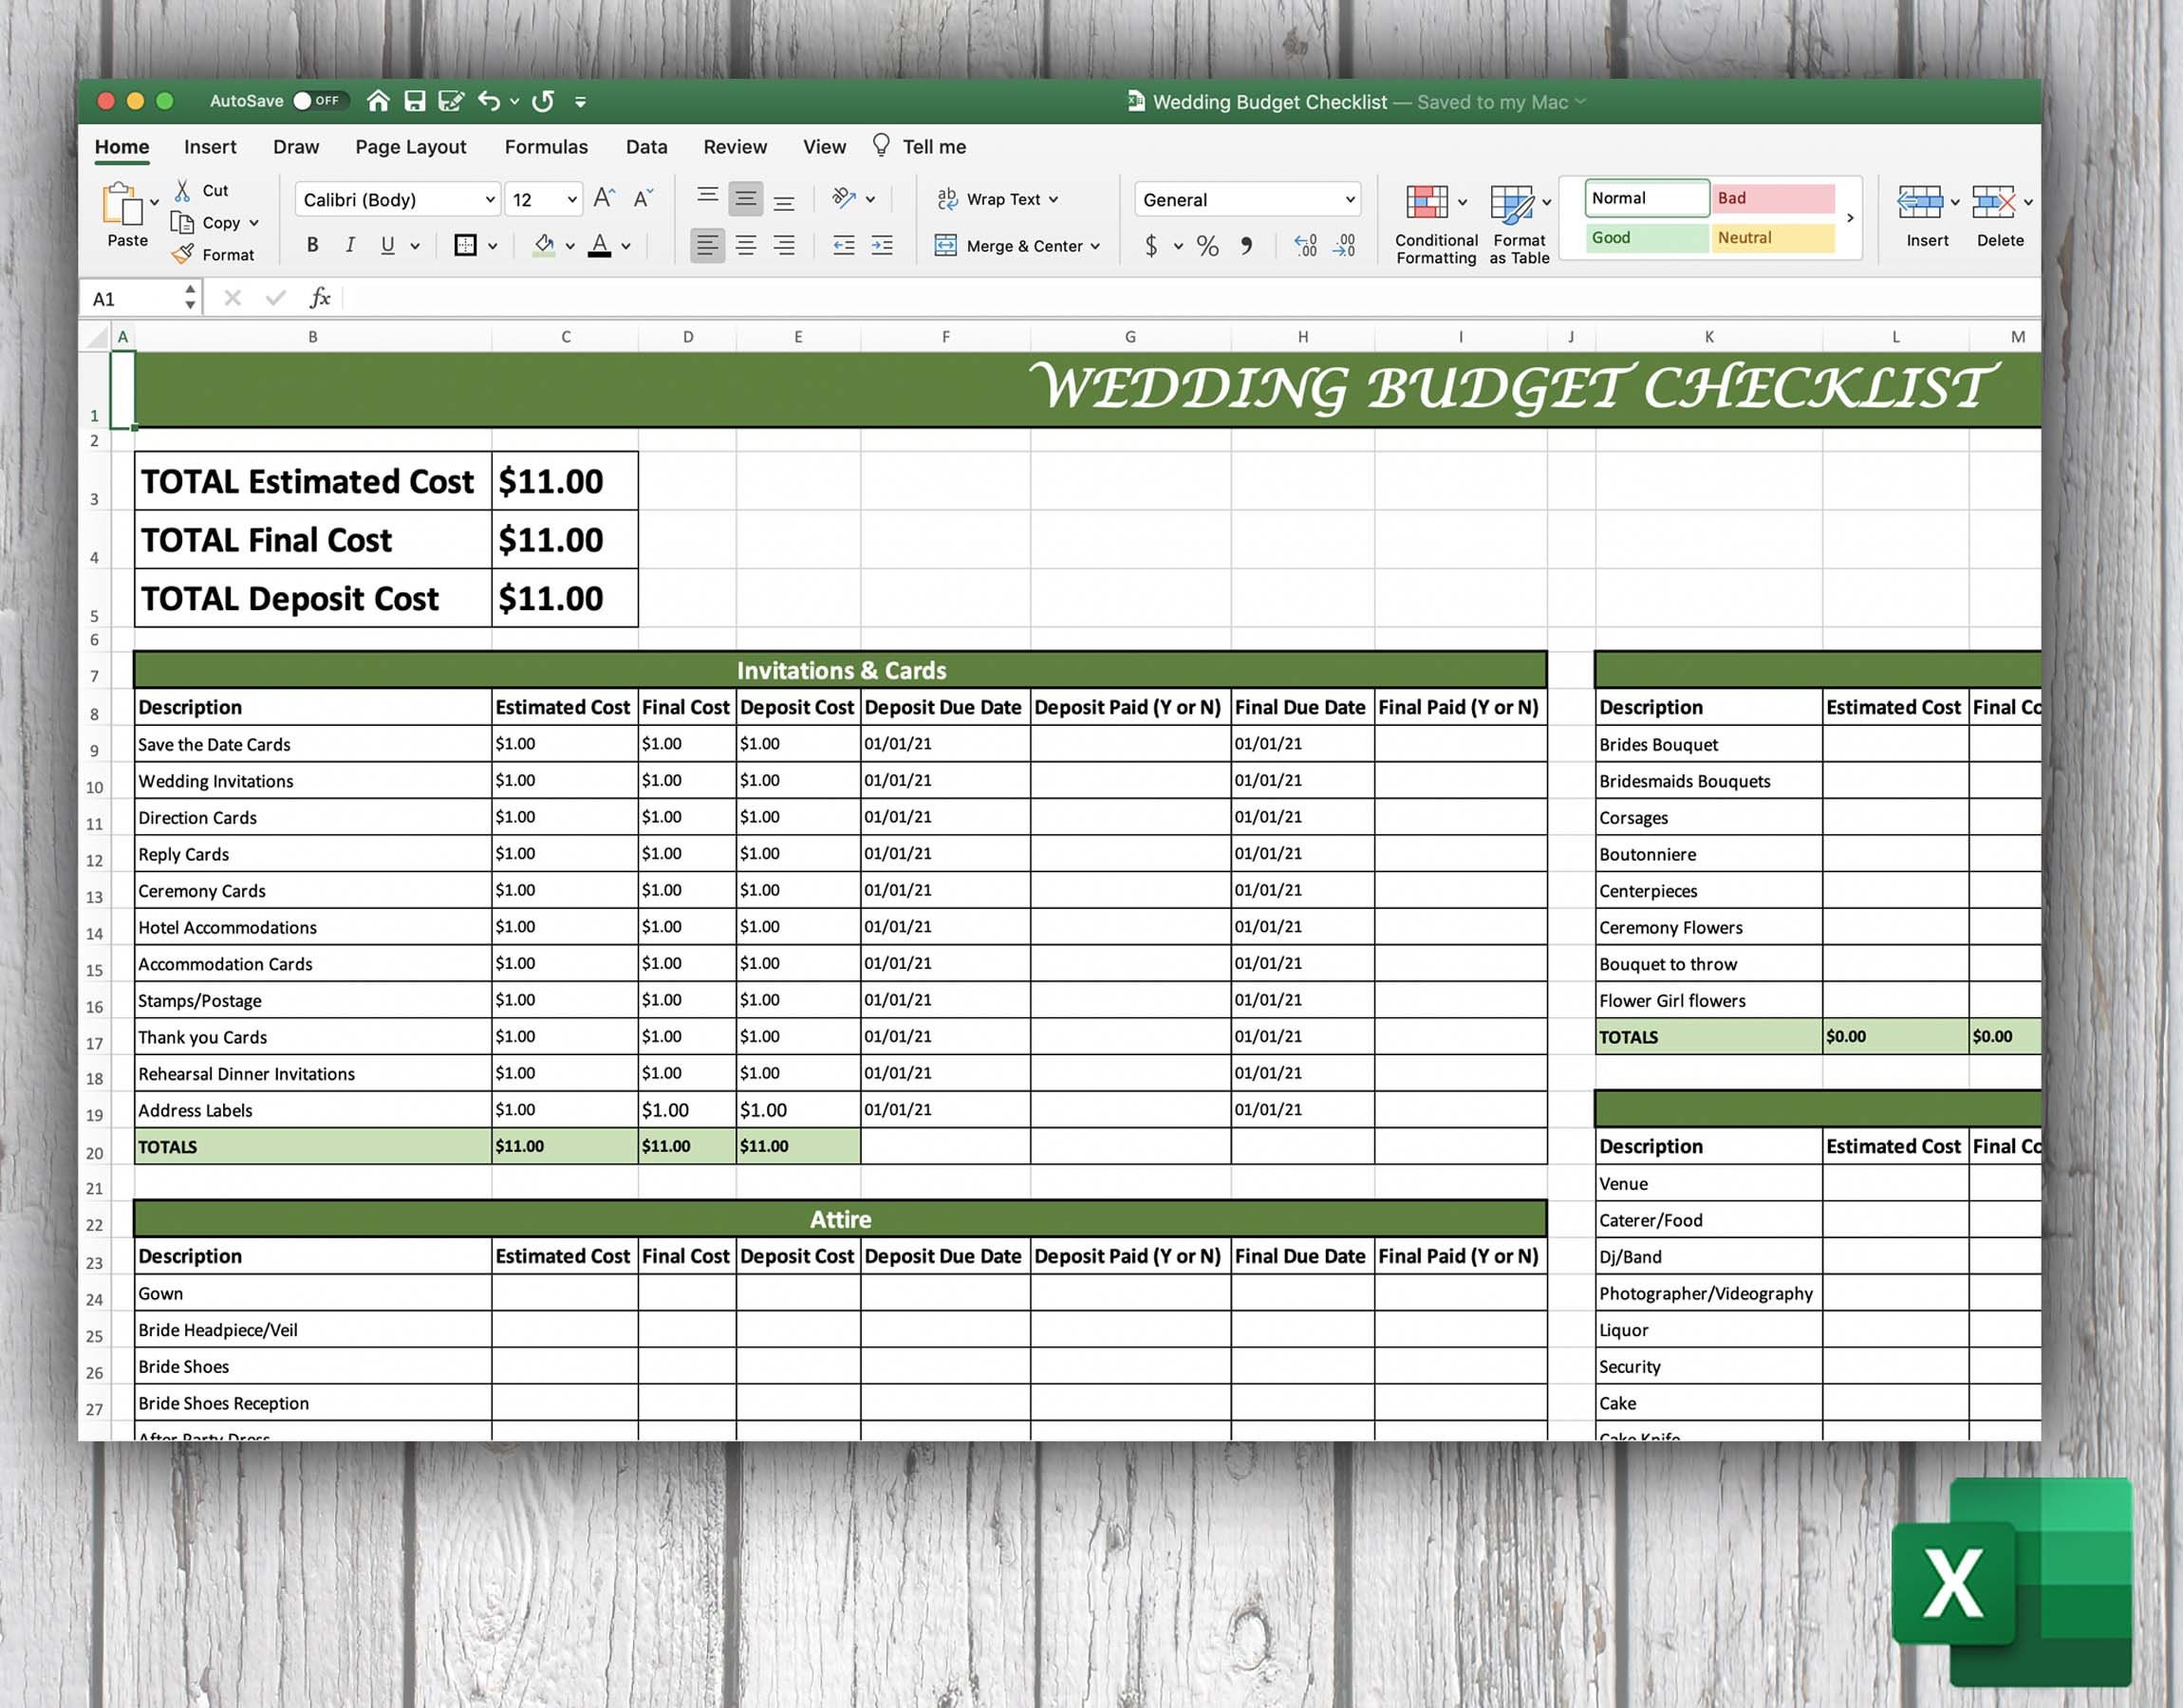Toggle italic formatting
This screenshot has width=2183, height=1708.
tap(349, 245)
